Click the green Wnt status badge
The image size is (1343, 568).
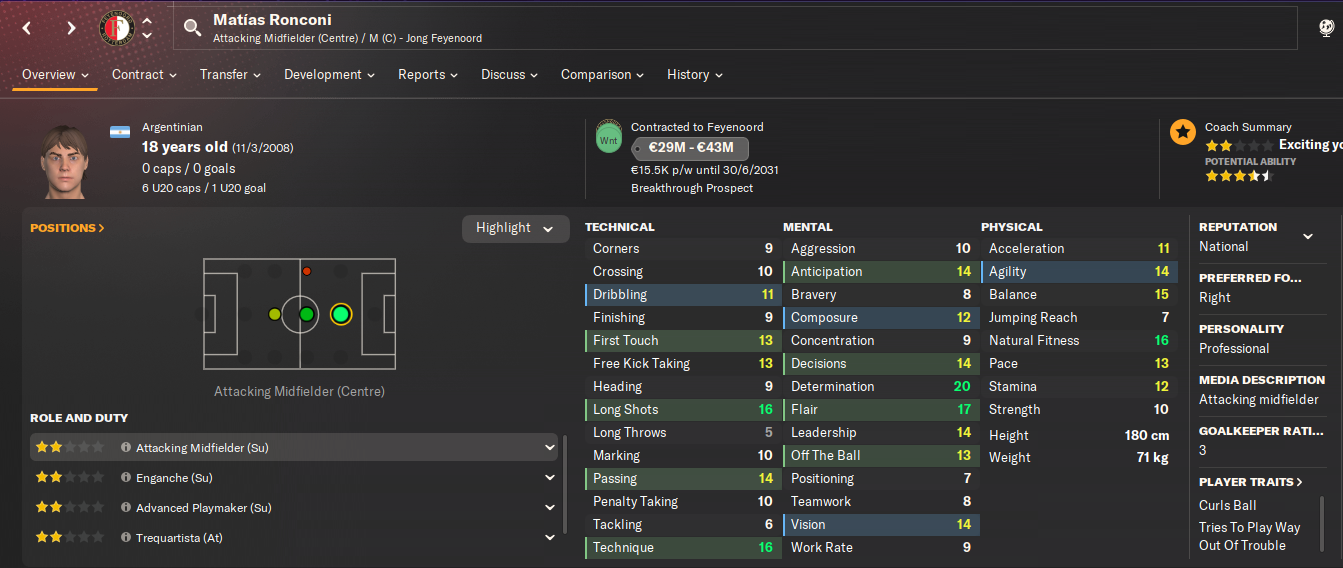(x=608, y=138)
